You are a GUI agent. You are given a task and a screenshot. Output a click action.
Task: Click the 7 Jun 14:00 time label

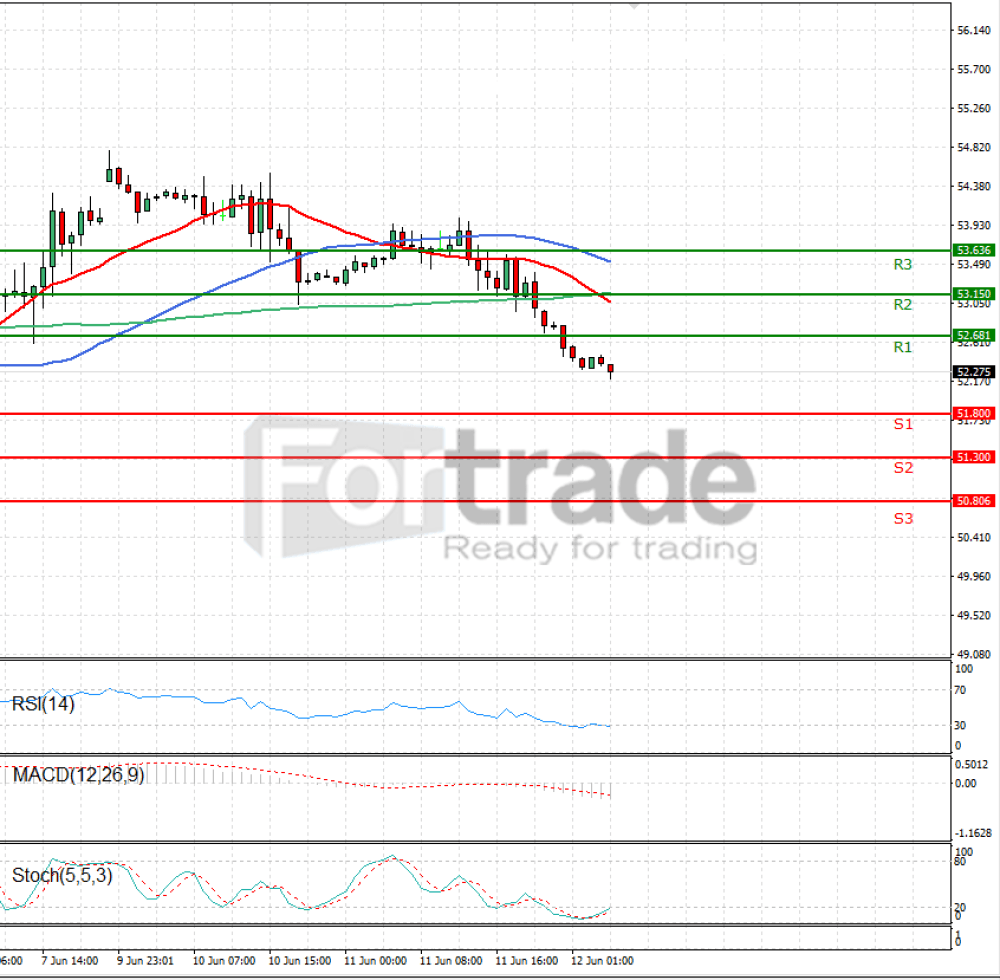click(70, 961)
